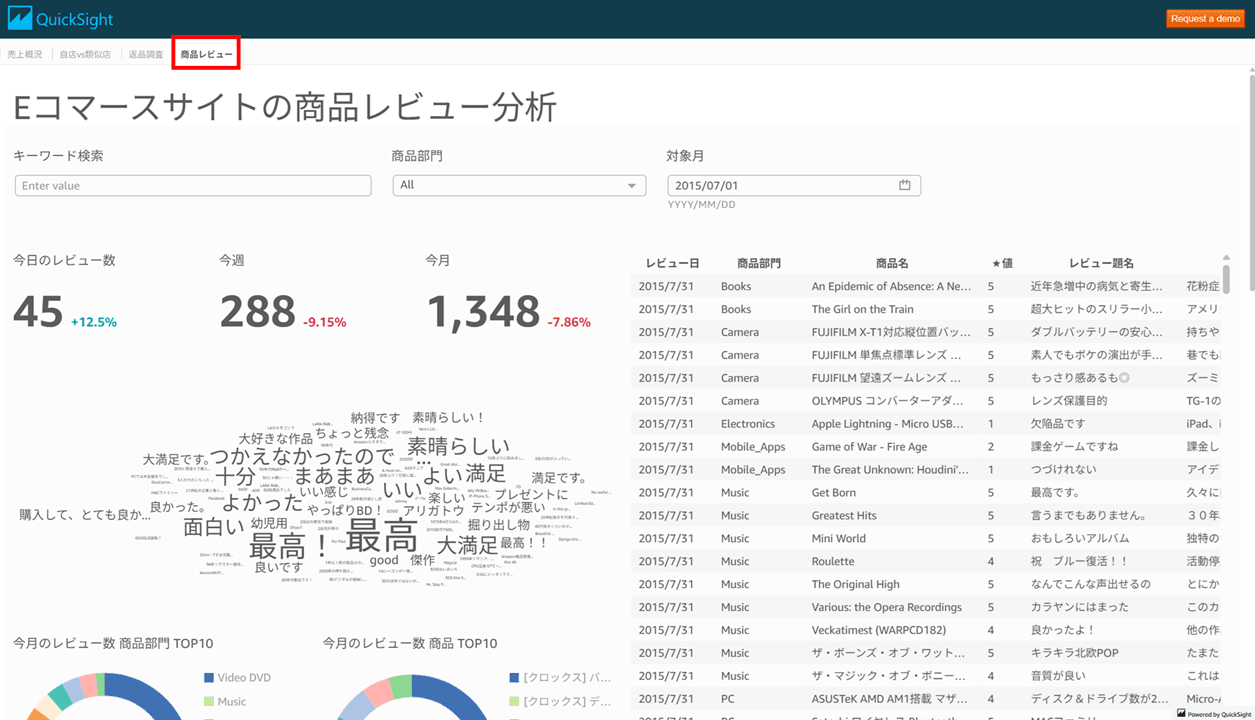This screenshot has height=720, width=1255.
Task: Click the 今月のレビュー数 商品 TOP10 title
Action: (410, 643)
